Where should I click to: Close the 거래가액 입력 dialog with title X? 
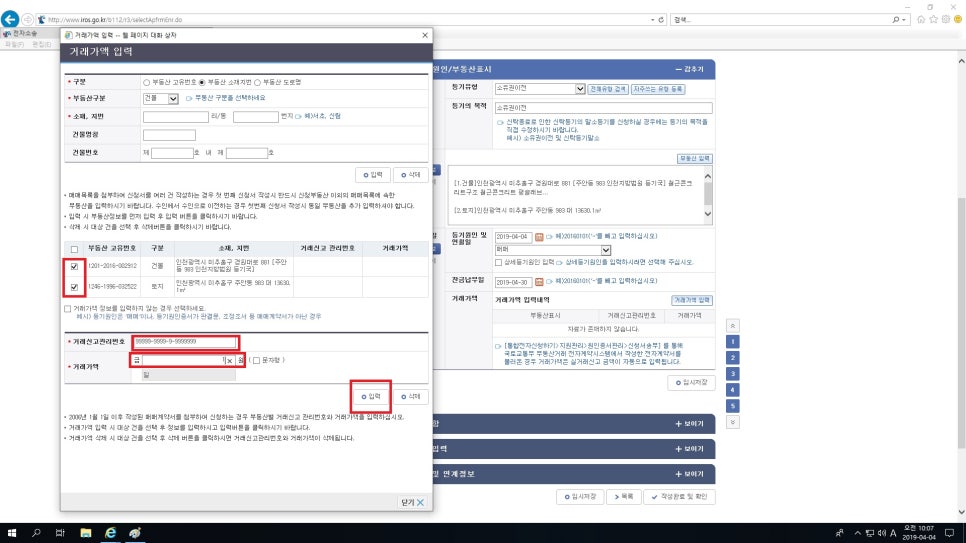click(424, 35)
